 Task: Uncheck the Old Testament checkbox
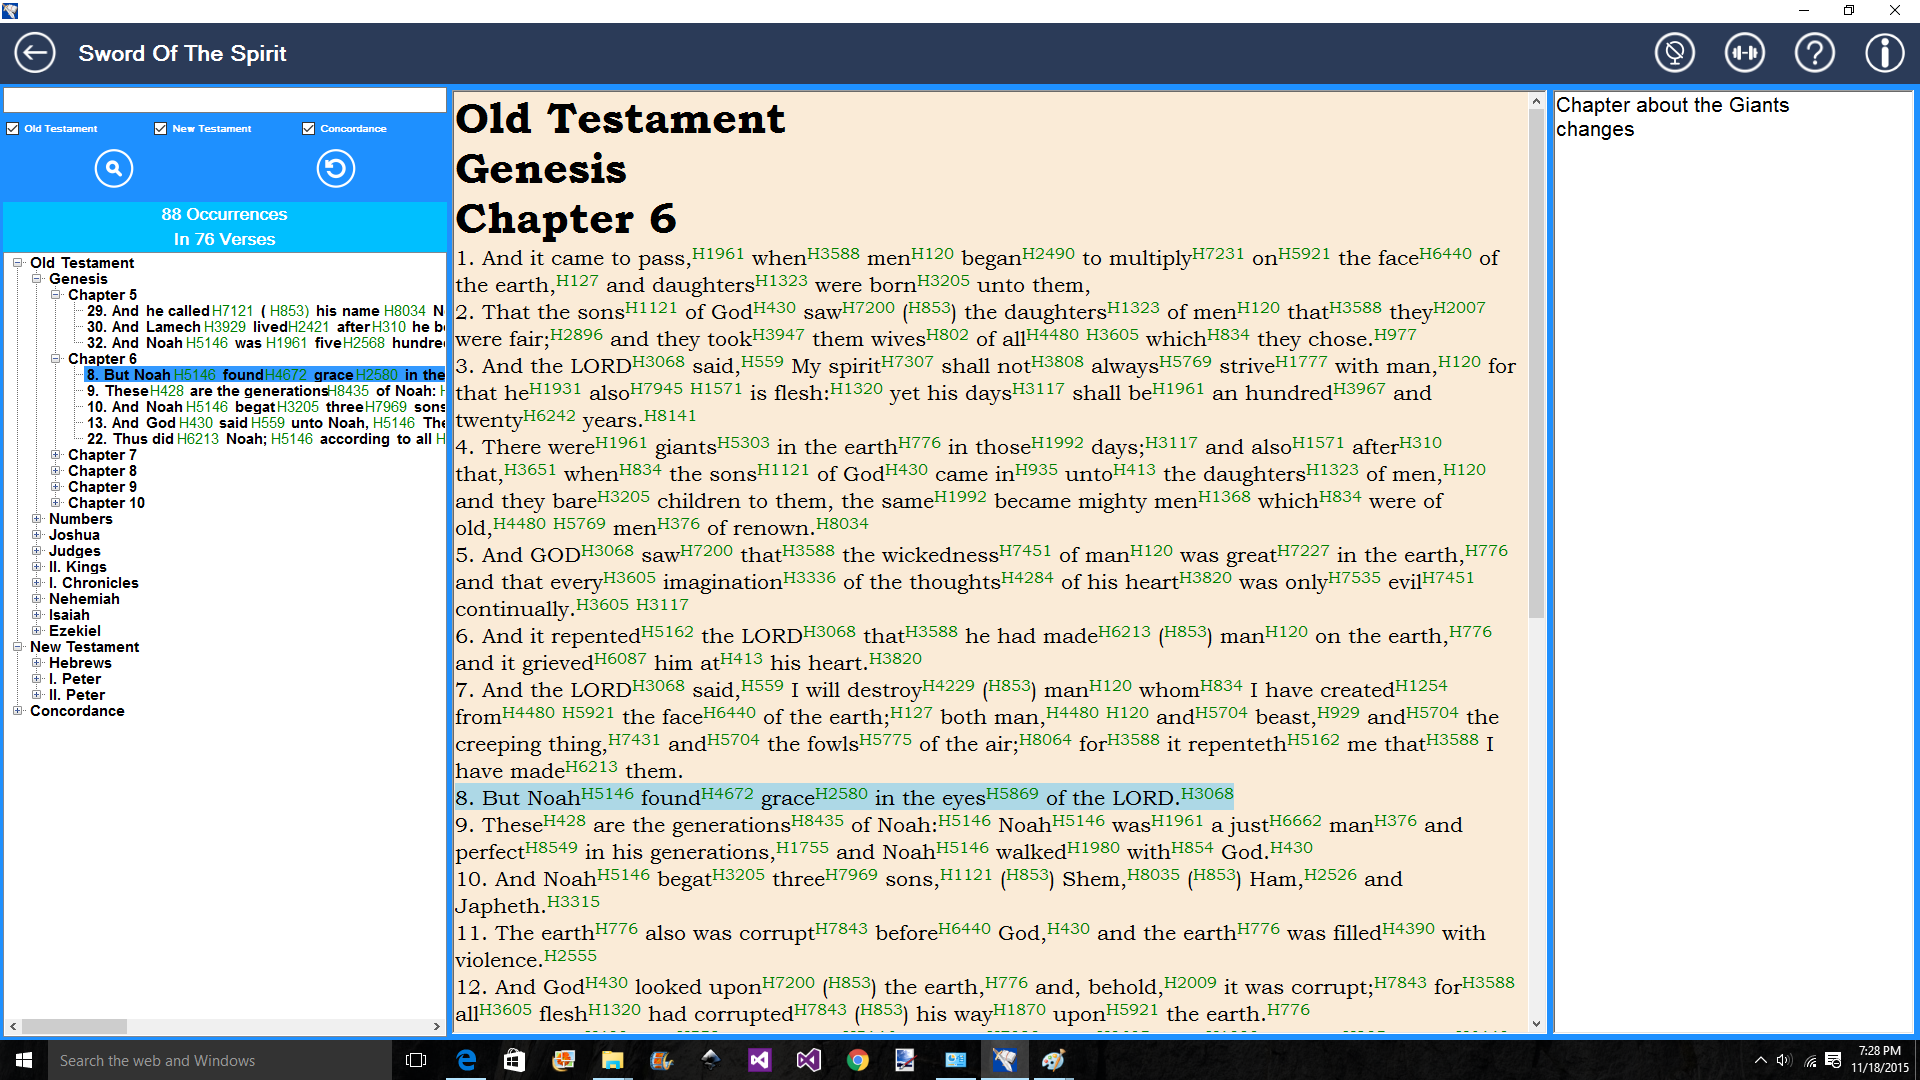[13, 129]
